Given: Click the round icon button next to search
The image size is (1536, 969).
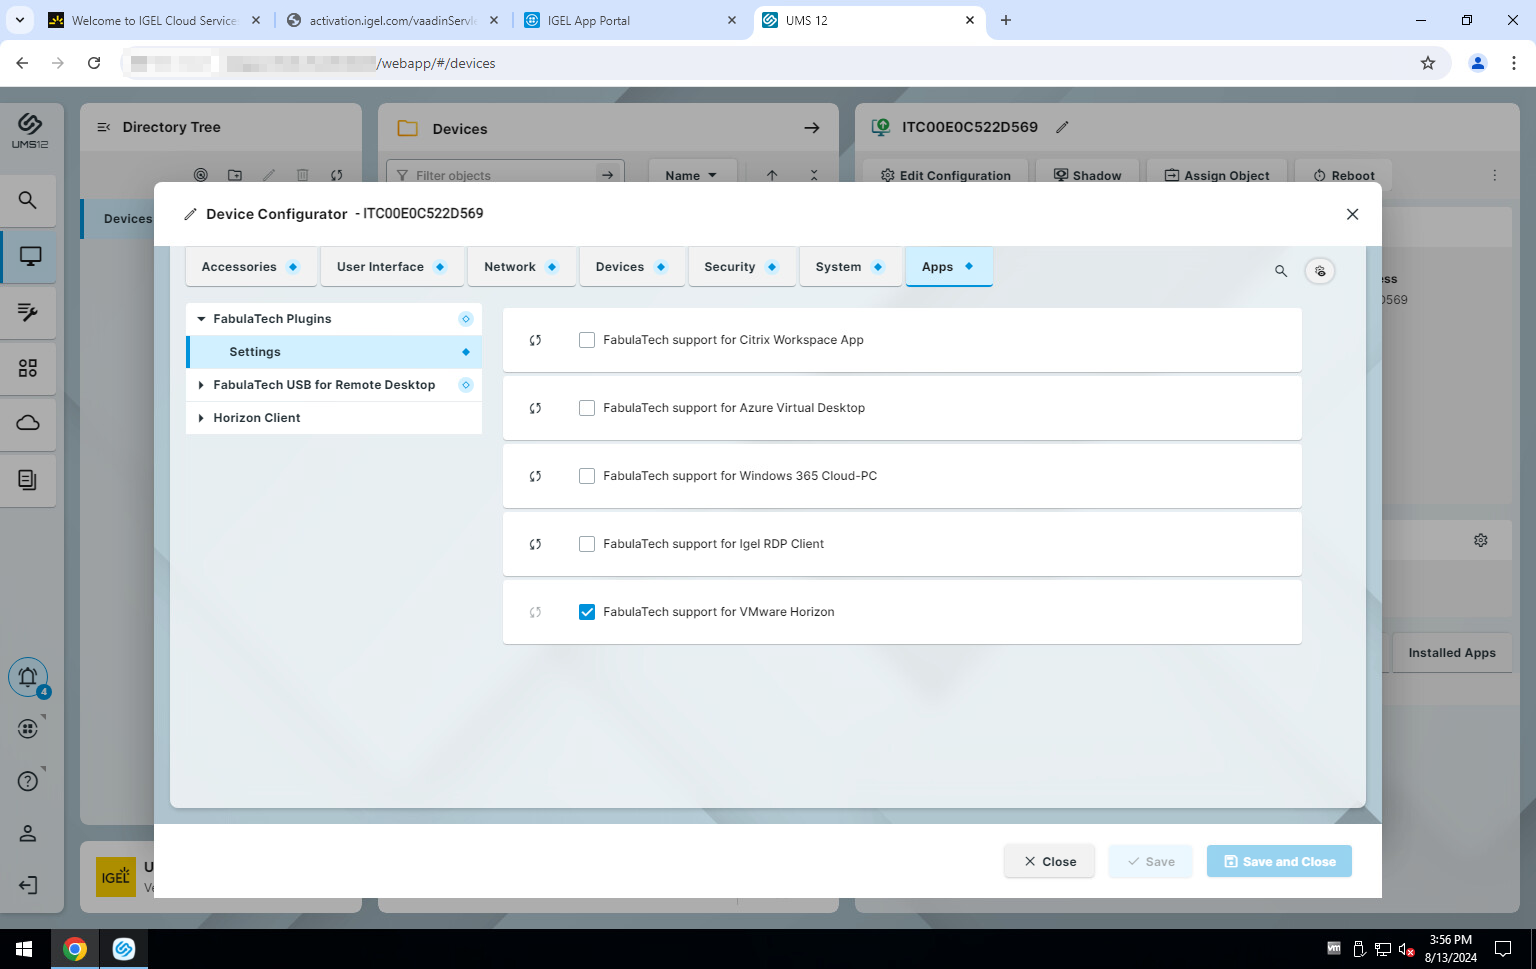Looking at the screenshot, I should [1320, 271].
